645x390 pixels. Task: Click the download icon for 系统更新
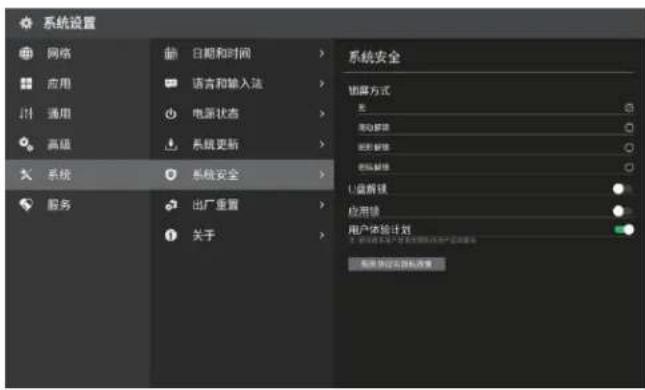click(x=171, y=144)
